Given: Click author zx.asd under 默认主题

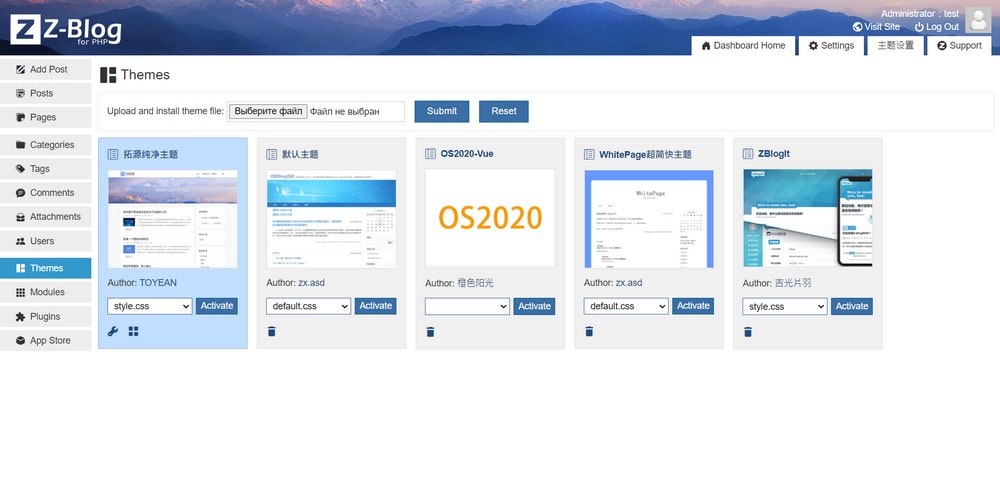Looking at the screenshot, I should pos(311,283).
